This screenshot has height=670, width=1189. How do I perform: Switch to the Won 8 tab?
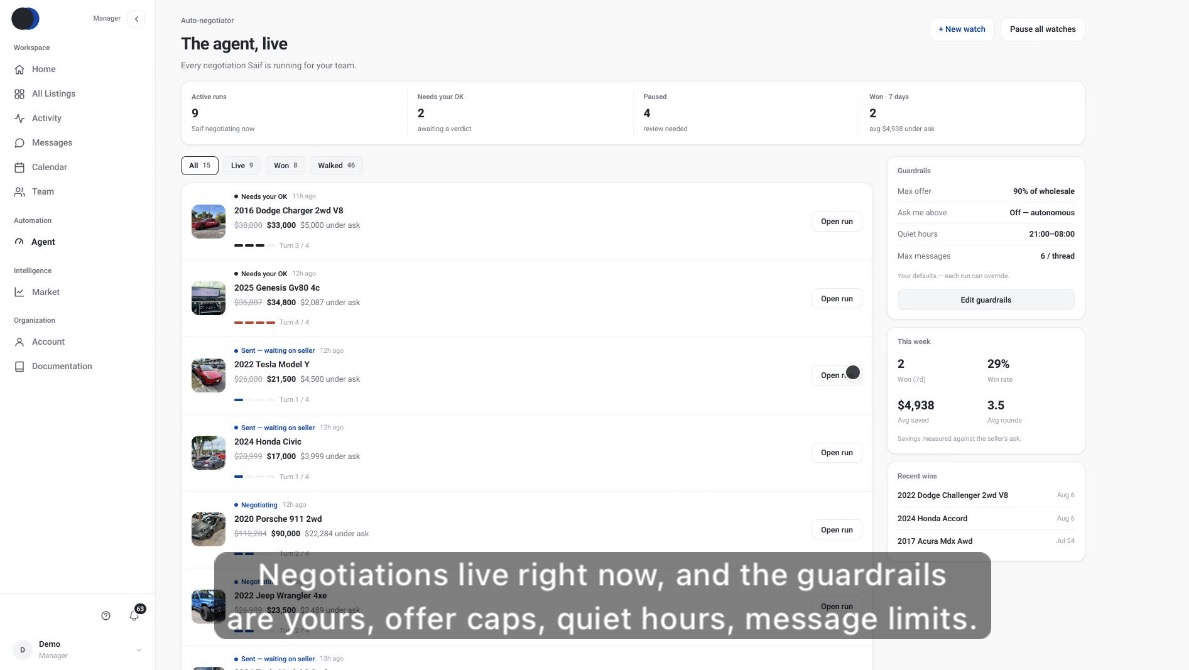coord(285,165)
